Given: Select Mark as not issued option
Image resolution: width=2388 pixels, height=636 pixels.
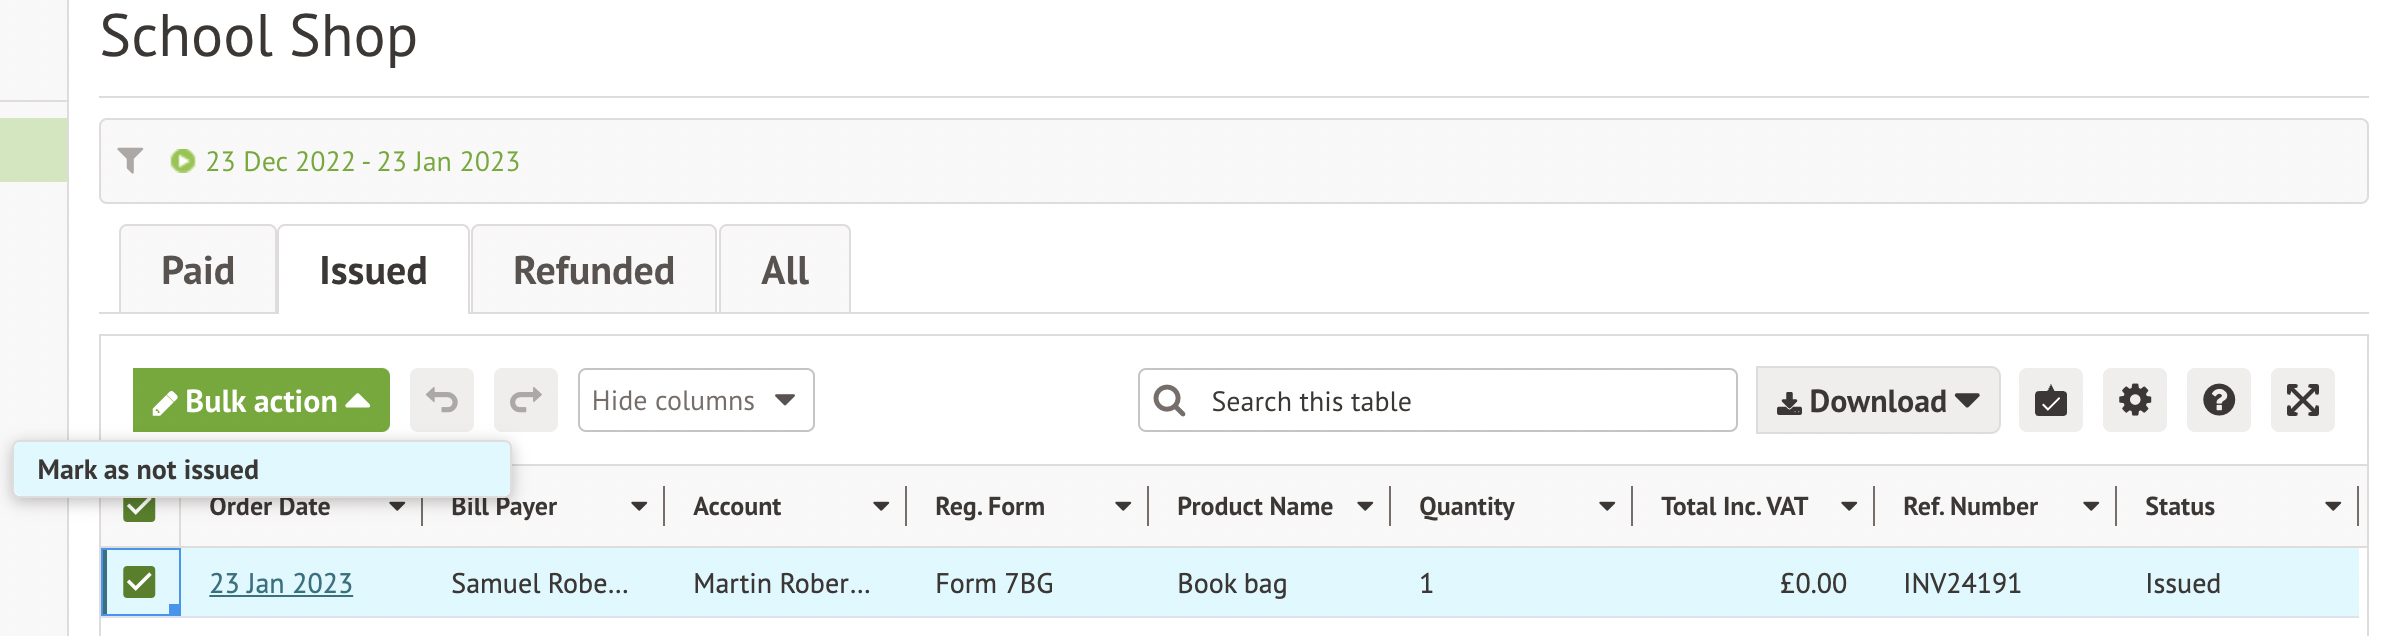Looking at the screenshot, I should 148,469.
